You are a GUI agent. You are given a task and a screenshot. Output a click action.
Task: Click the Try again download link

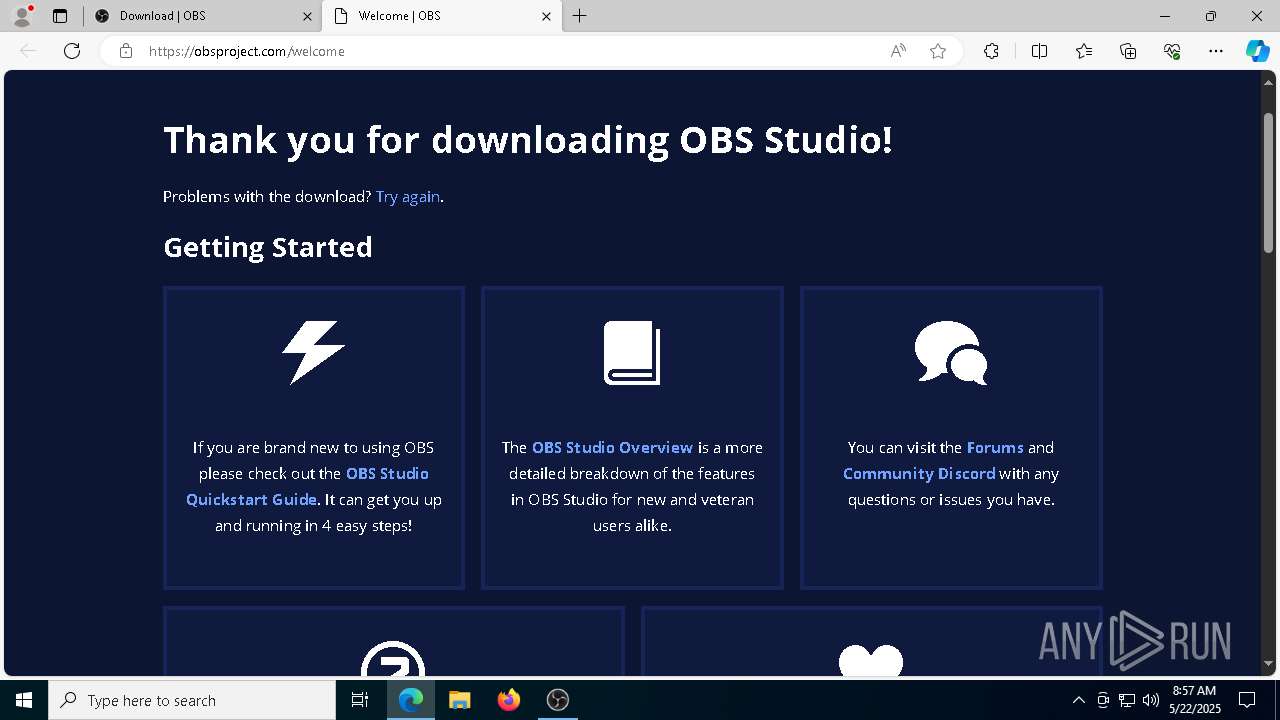click(x=408, y=197)
